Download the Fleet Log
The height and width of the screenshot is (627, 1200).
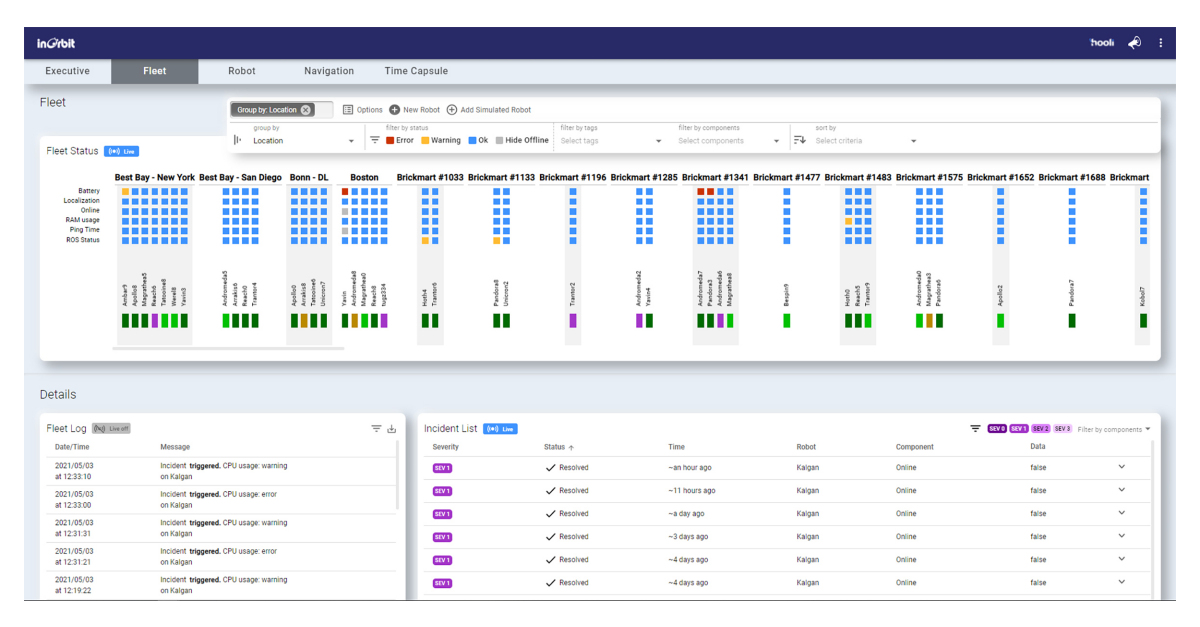pos(392,428)
